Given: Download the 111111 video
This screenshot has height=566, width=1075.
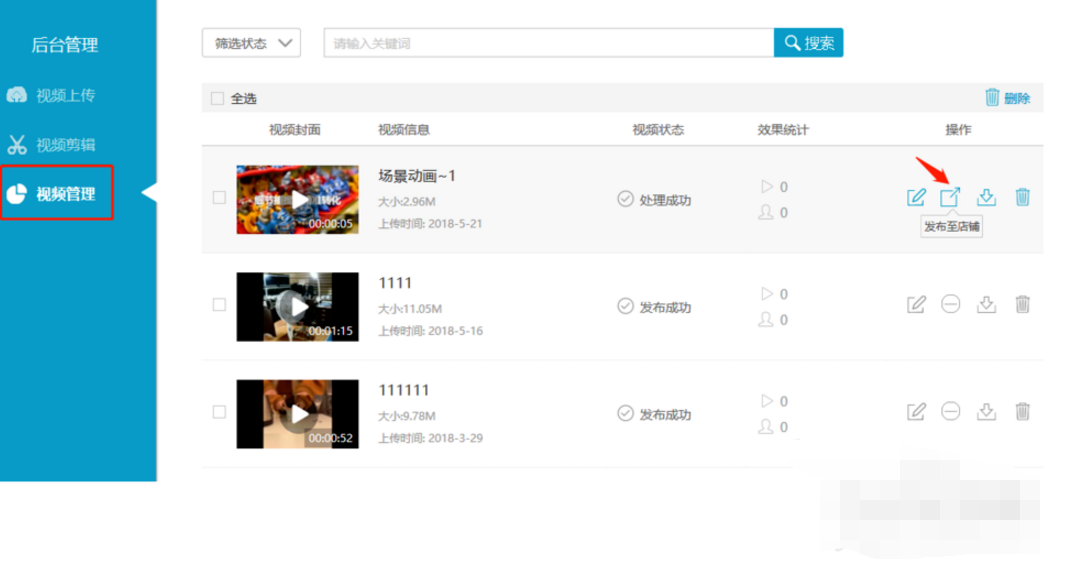Looking at the screenshot, I should click(x=987, y=412).
